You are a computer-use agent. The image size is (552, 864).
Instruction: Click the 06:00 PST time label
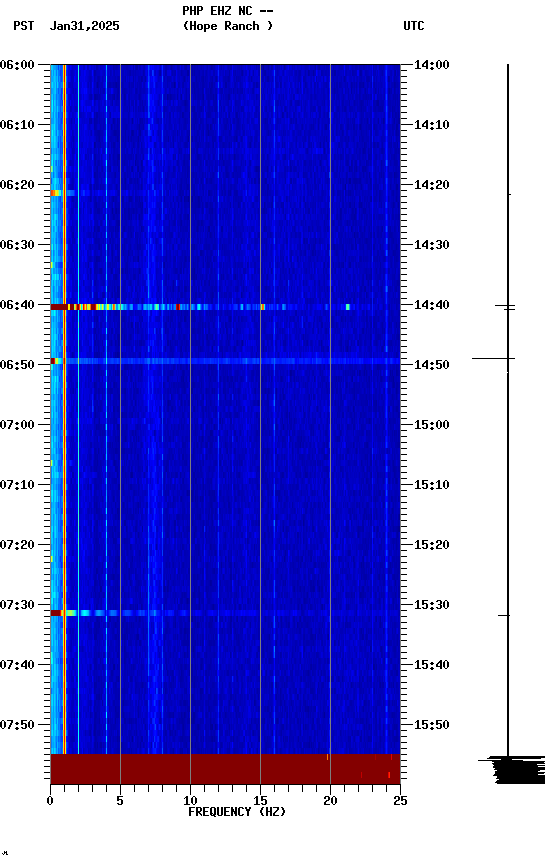click(x=17, y=65)
